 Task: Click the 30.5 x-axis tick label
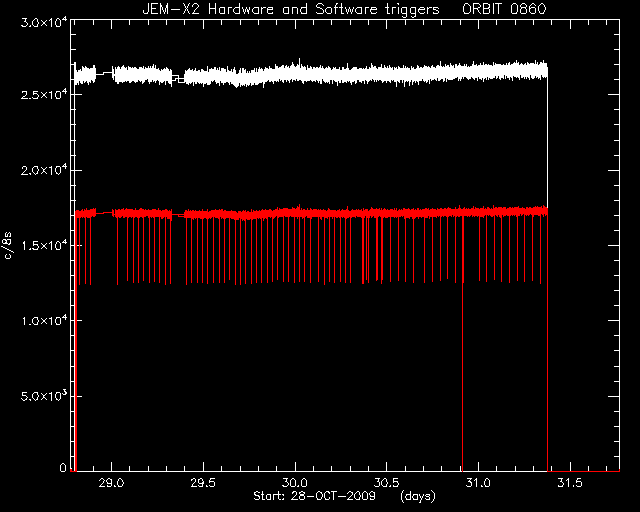point(386,483)
